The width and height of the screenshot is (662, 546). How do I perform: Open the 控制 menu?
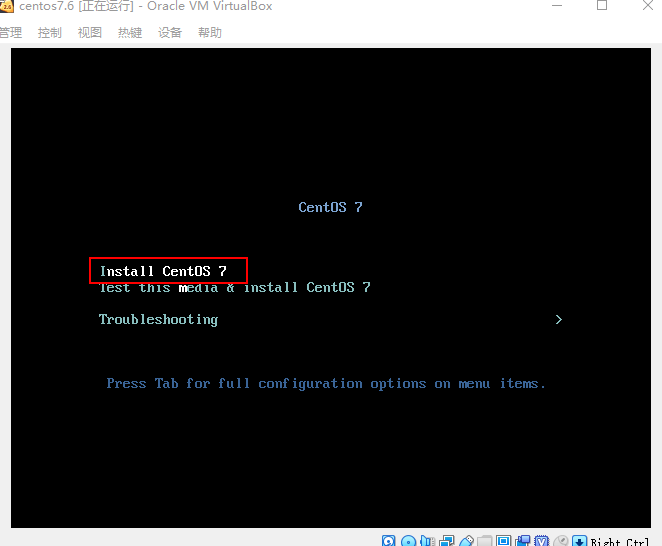[50, 33]
